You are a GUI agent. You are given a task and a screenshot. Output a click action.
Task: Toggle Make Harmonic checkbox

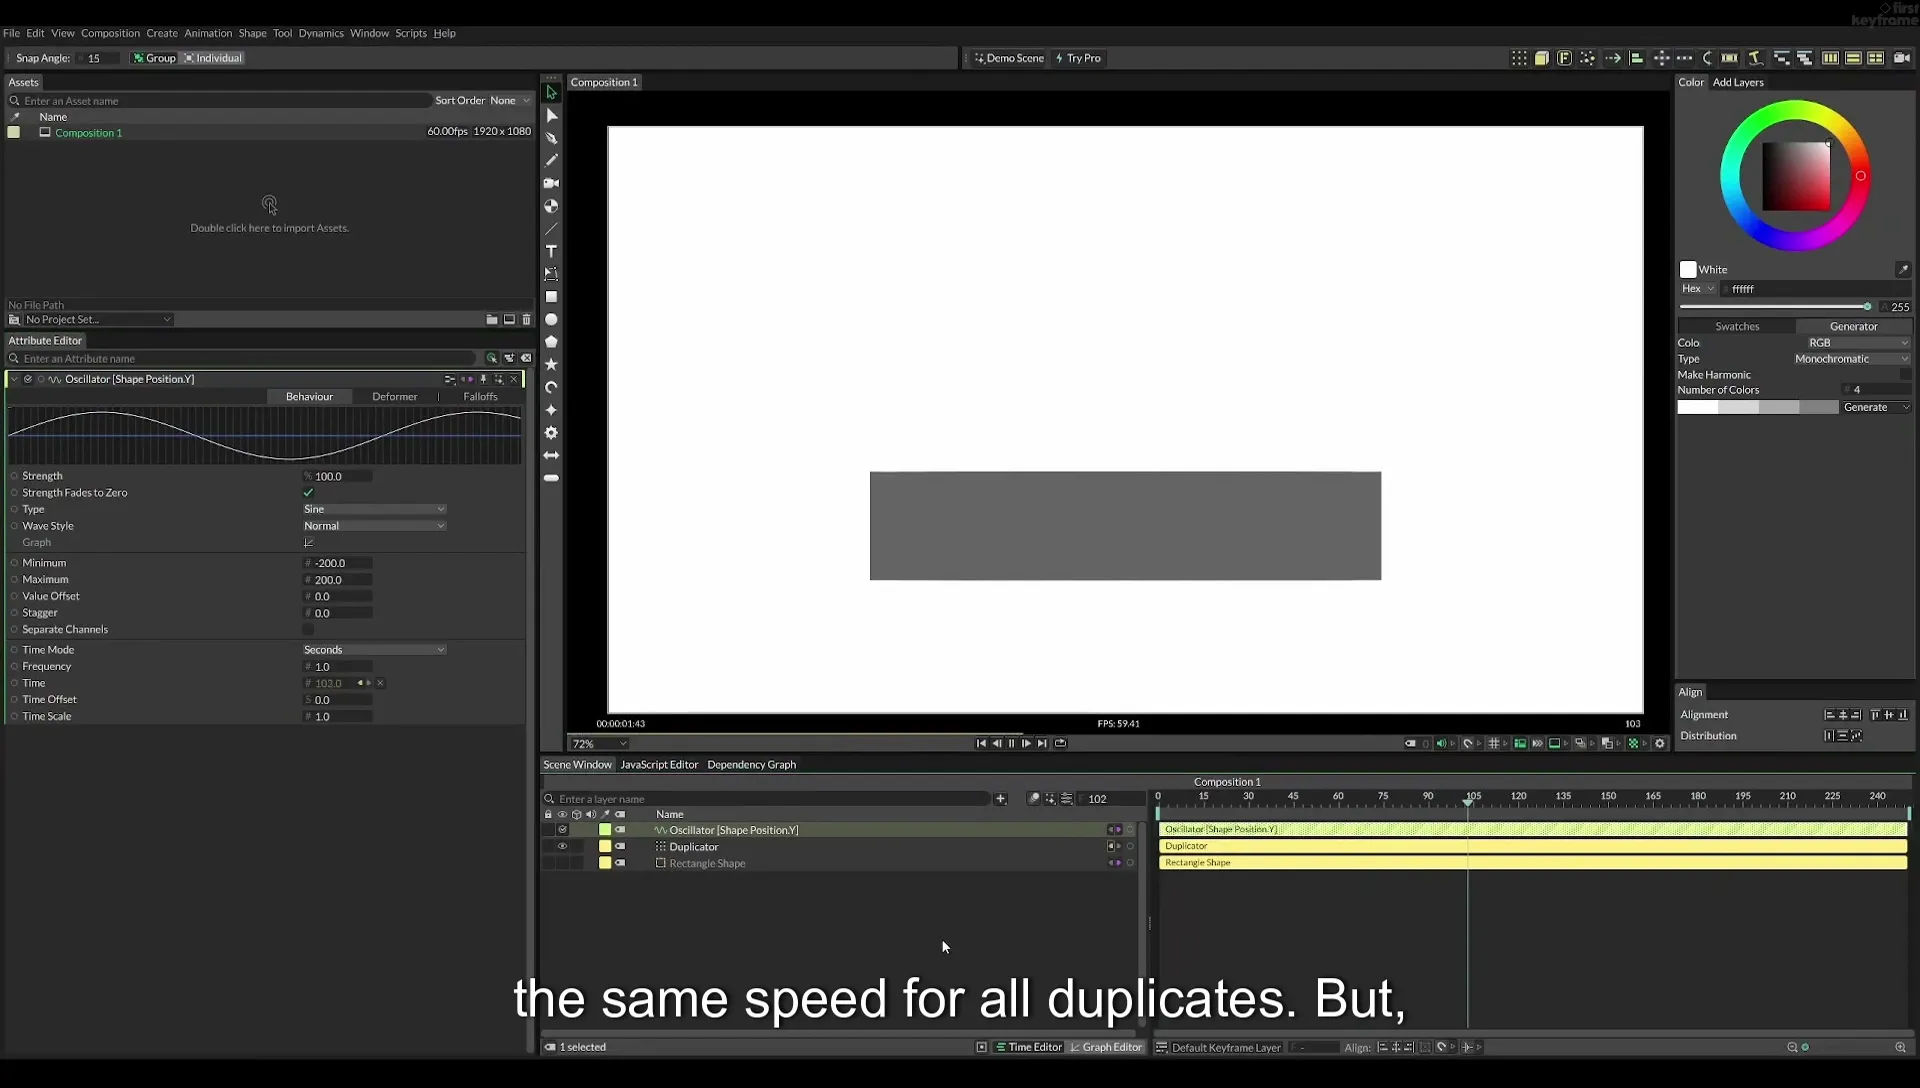pos(1905,375)
